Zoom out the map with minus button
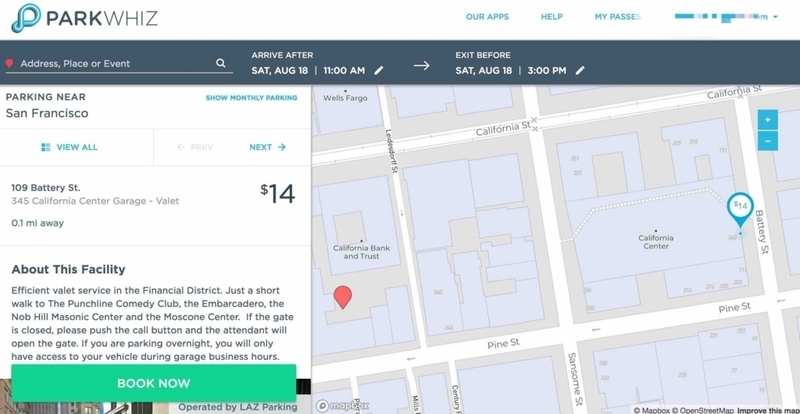Screen dimensions: 800x414 tap(767, 140)
